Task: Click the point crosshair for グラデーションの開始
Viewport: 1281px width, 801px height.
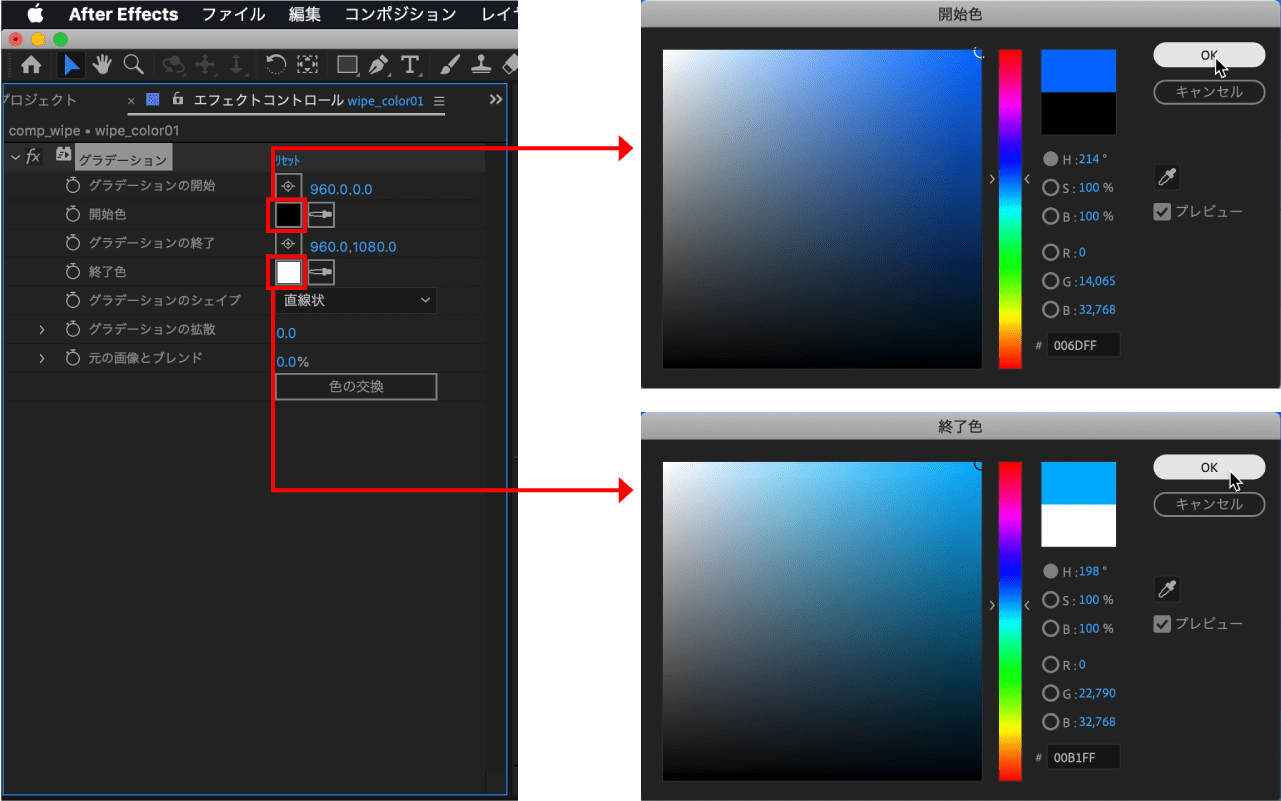Action: 288,187
